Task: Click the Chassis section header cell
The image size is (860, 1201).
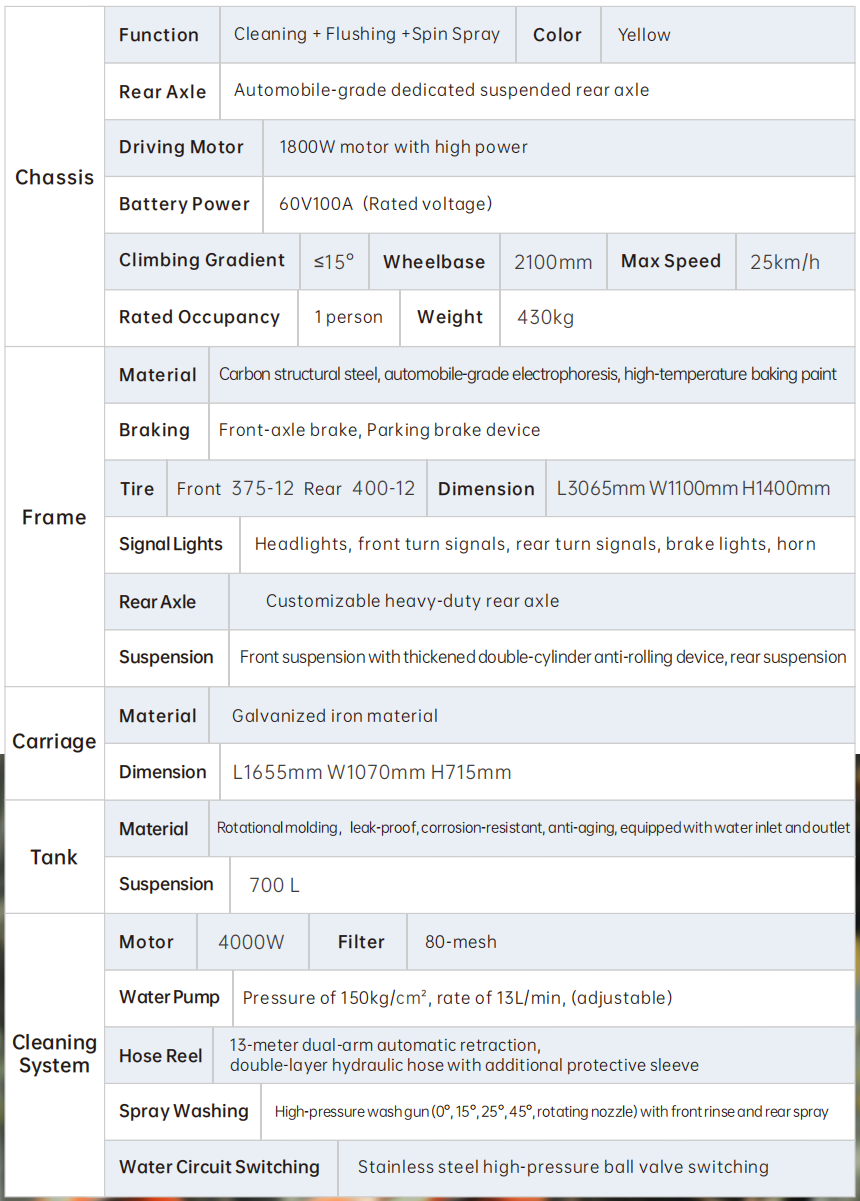Action: pyautogui.click(x=54, y=177)
